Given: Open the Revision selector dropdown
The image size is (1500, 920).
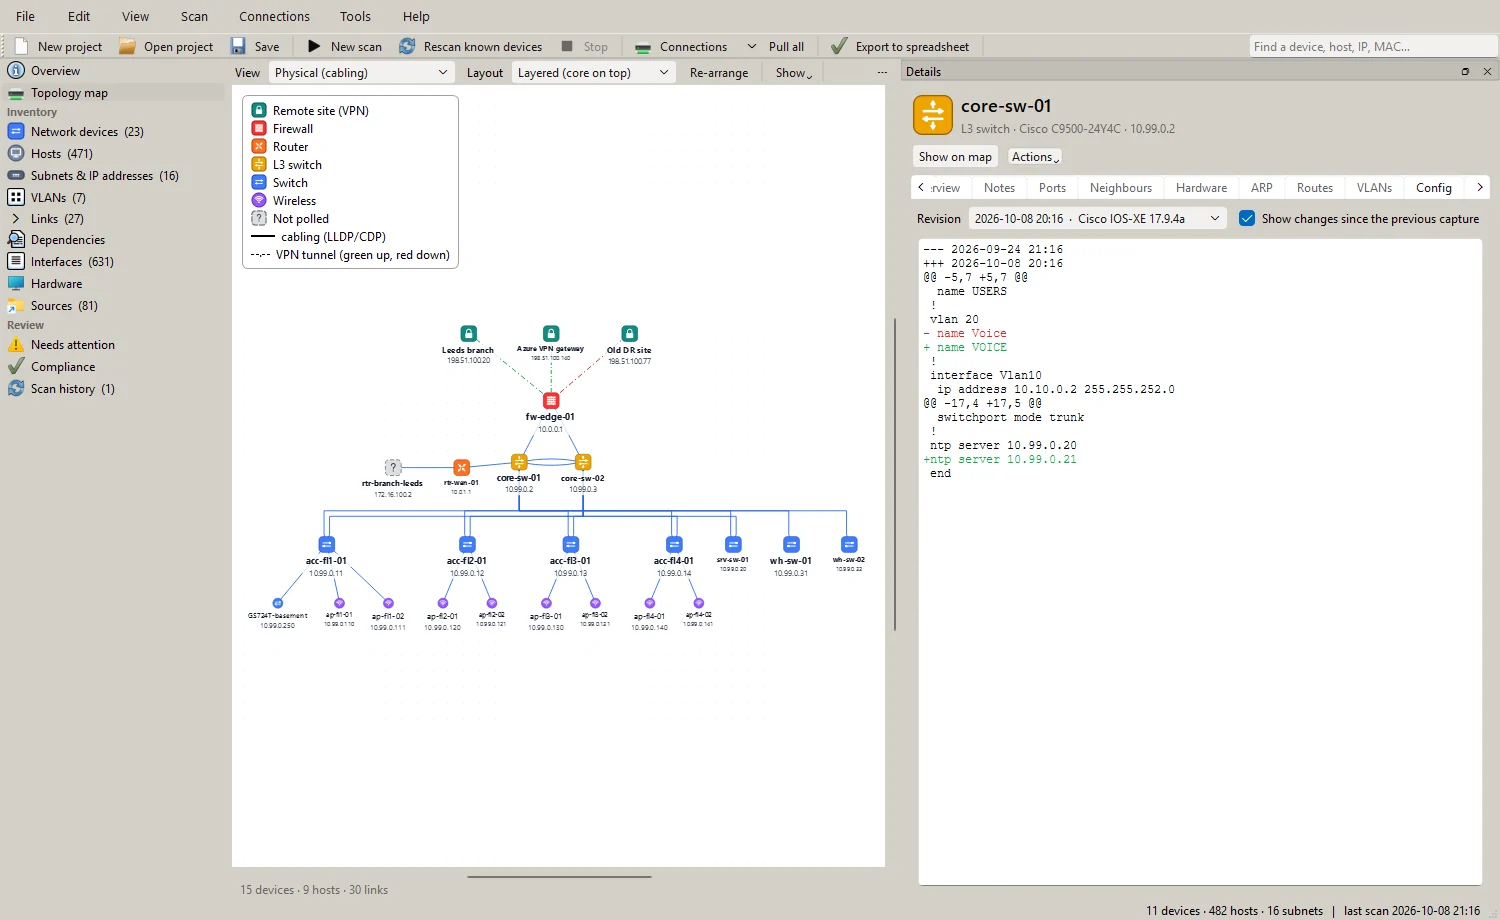Looking at the screenshot, I should (1098, 218).
